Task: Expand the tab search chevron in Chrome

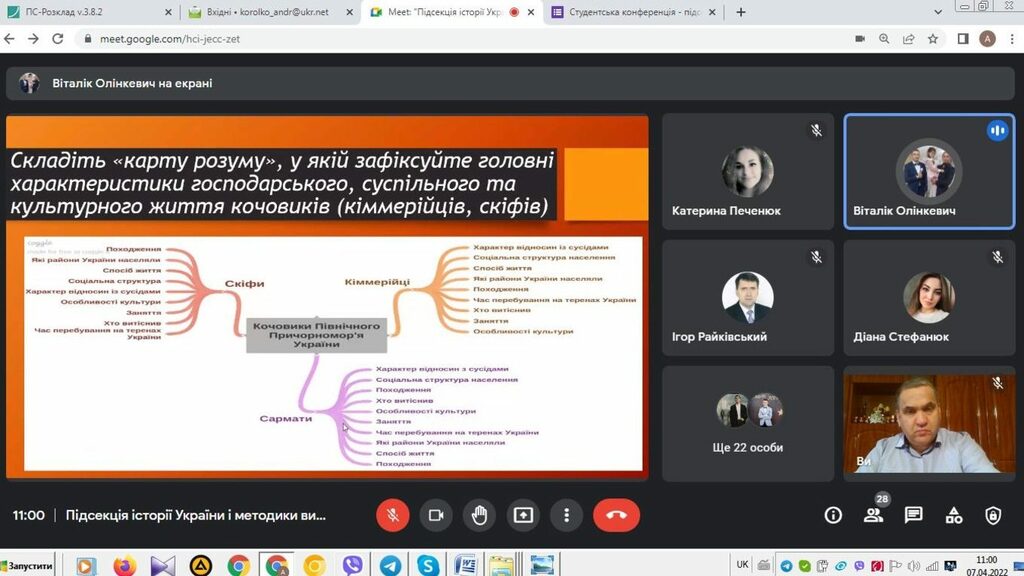Action: tap(937, 13)
